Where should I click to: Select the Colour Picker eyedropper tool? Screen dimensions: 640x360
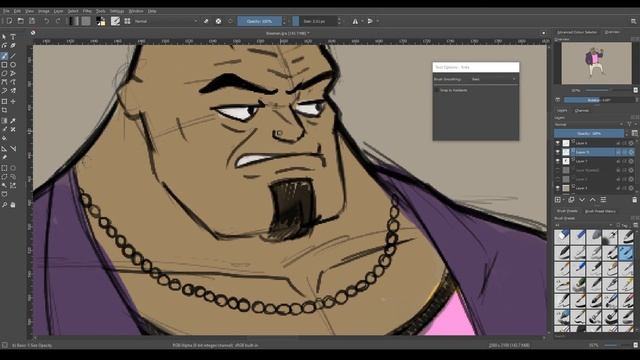[x=13, y=121]
